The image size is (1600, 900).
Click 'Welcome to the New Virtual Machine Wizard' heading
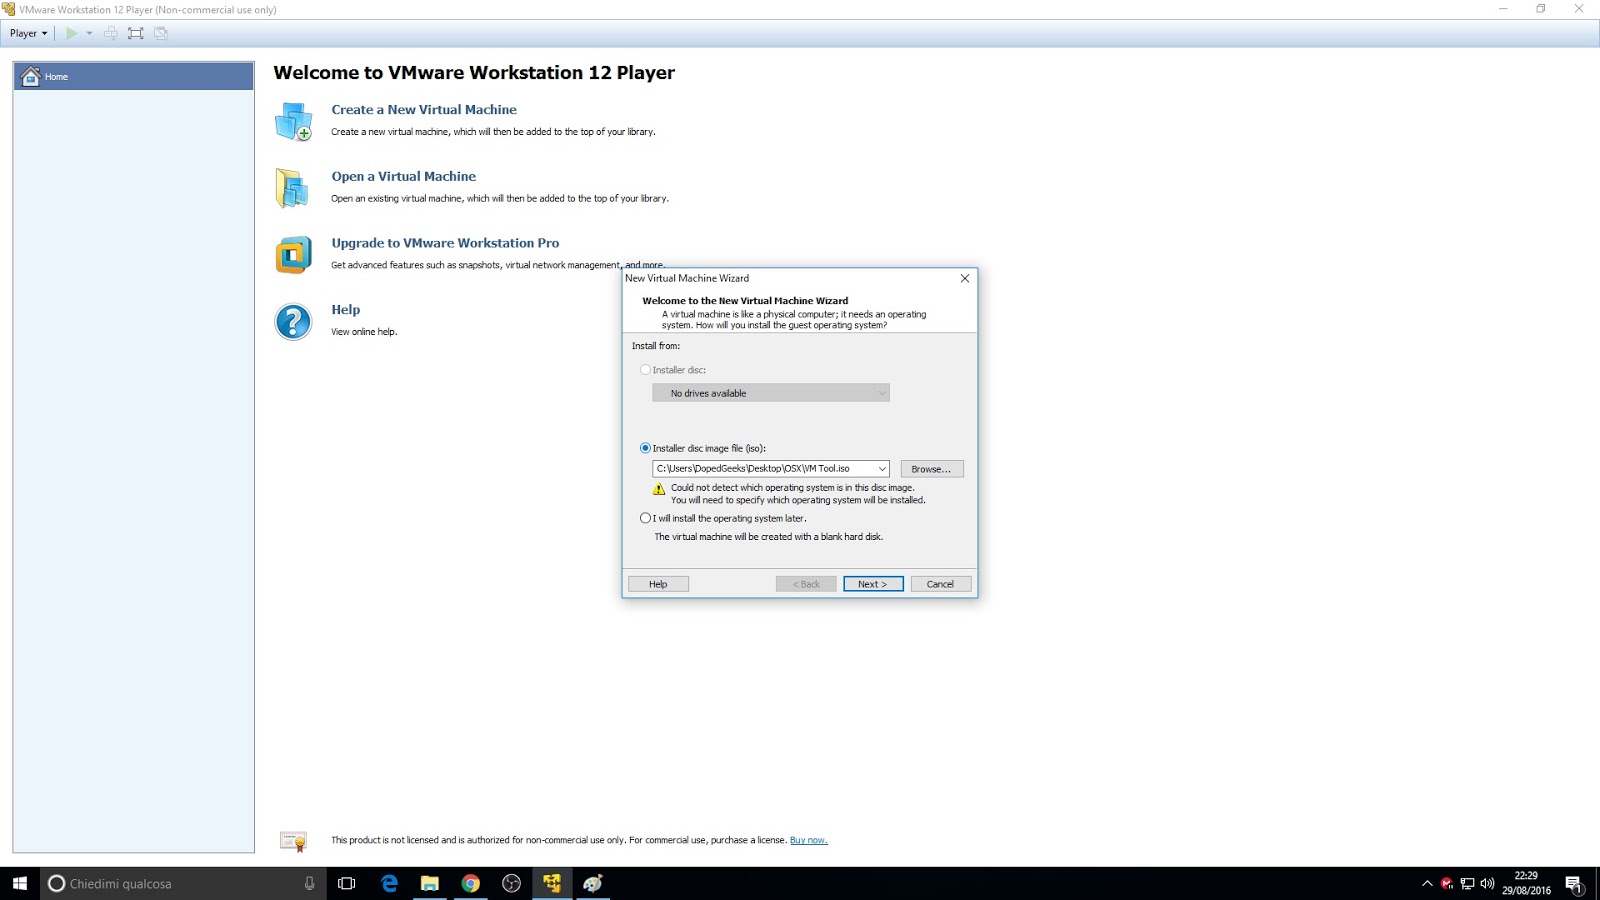[x=745, y=301]
